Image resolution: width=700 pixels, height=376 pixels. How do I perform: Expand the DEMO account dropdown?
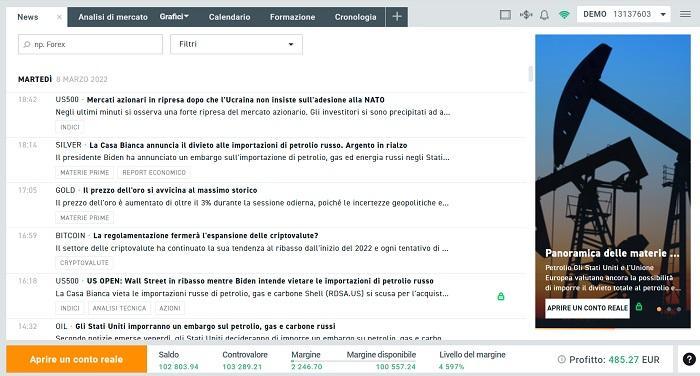[624, 14]
